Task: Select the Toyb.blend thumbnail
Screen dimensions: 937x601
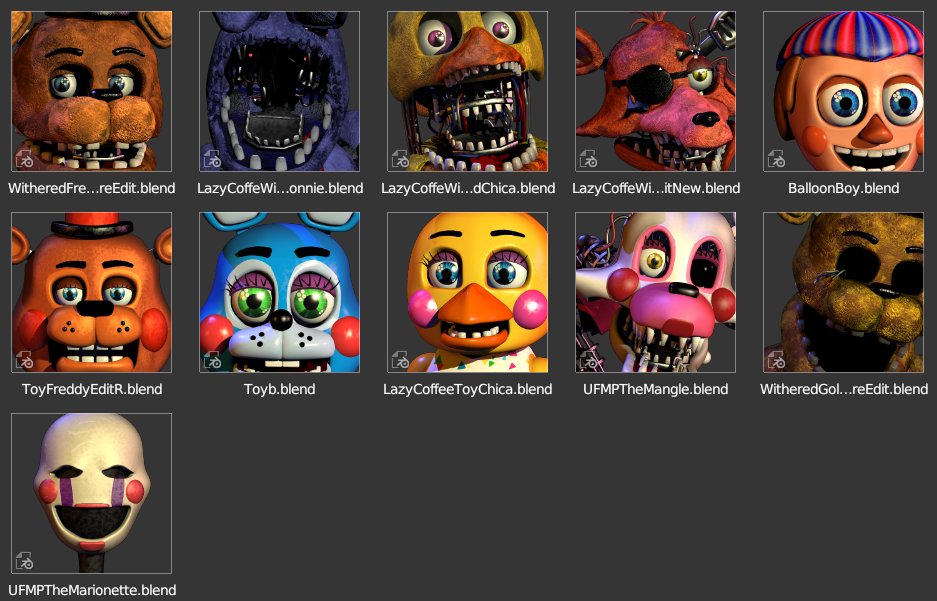Action: (x=280, y=292)
